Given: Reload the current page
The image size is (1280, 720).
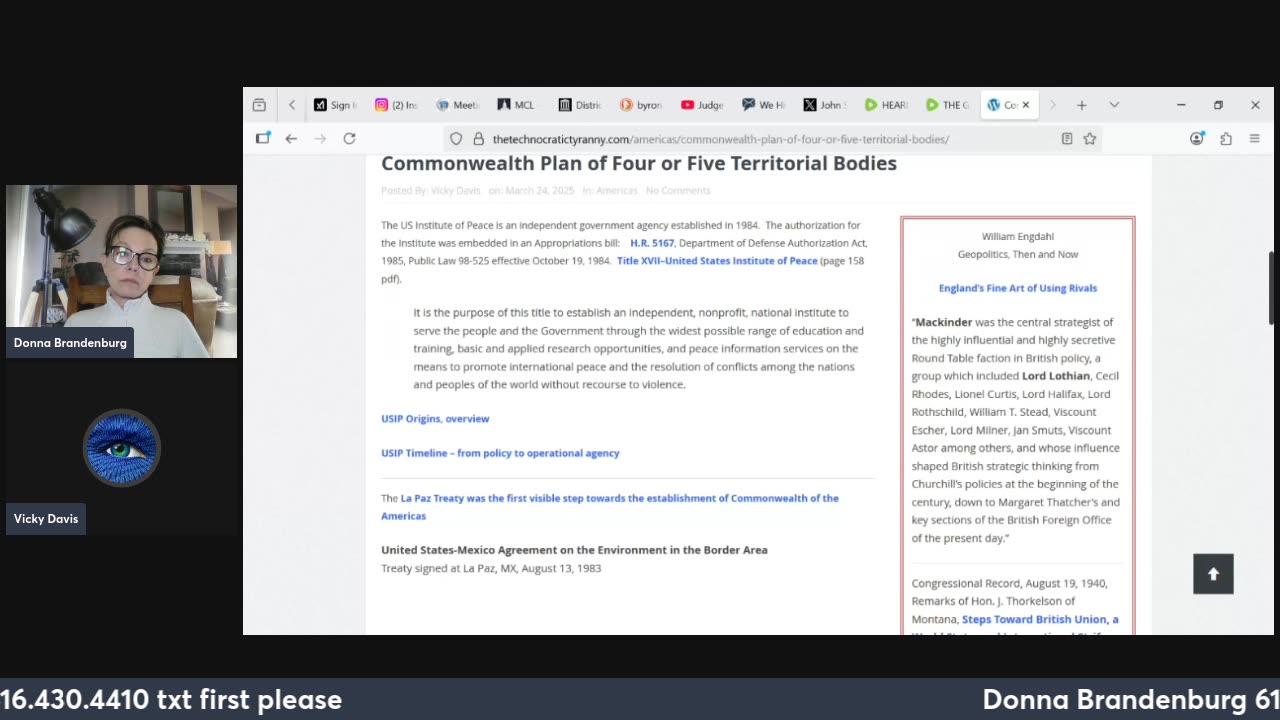Looking at the screenshot, I should tap(349, 139).
